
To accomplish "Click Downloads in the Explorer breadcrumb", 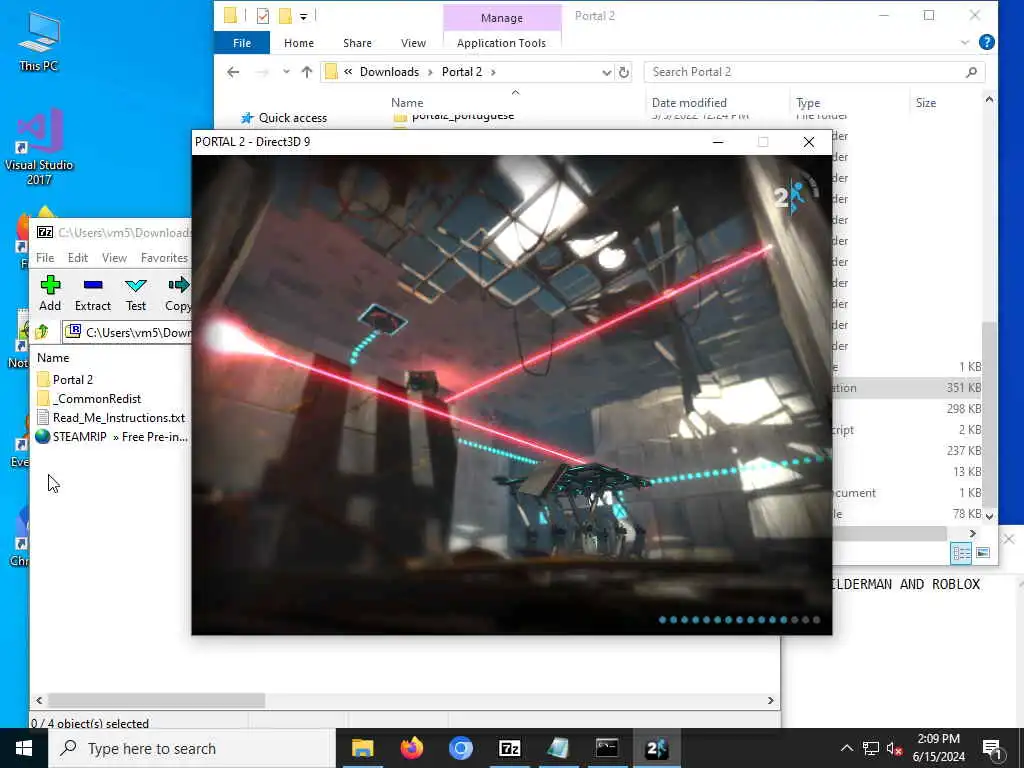I will [x=389, y=72].
